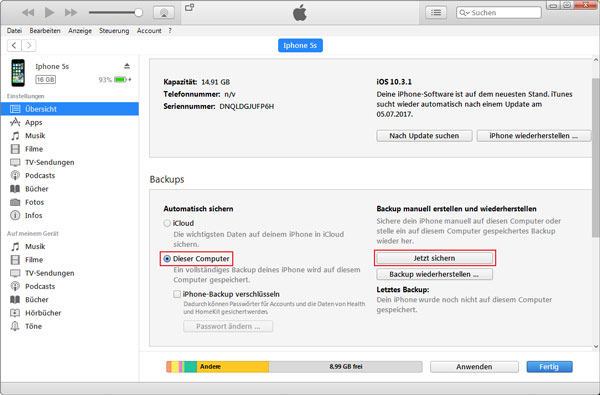Click the TV-Sendungen icon under Auf meinem Gerät

(x=15, y=273)
